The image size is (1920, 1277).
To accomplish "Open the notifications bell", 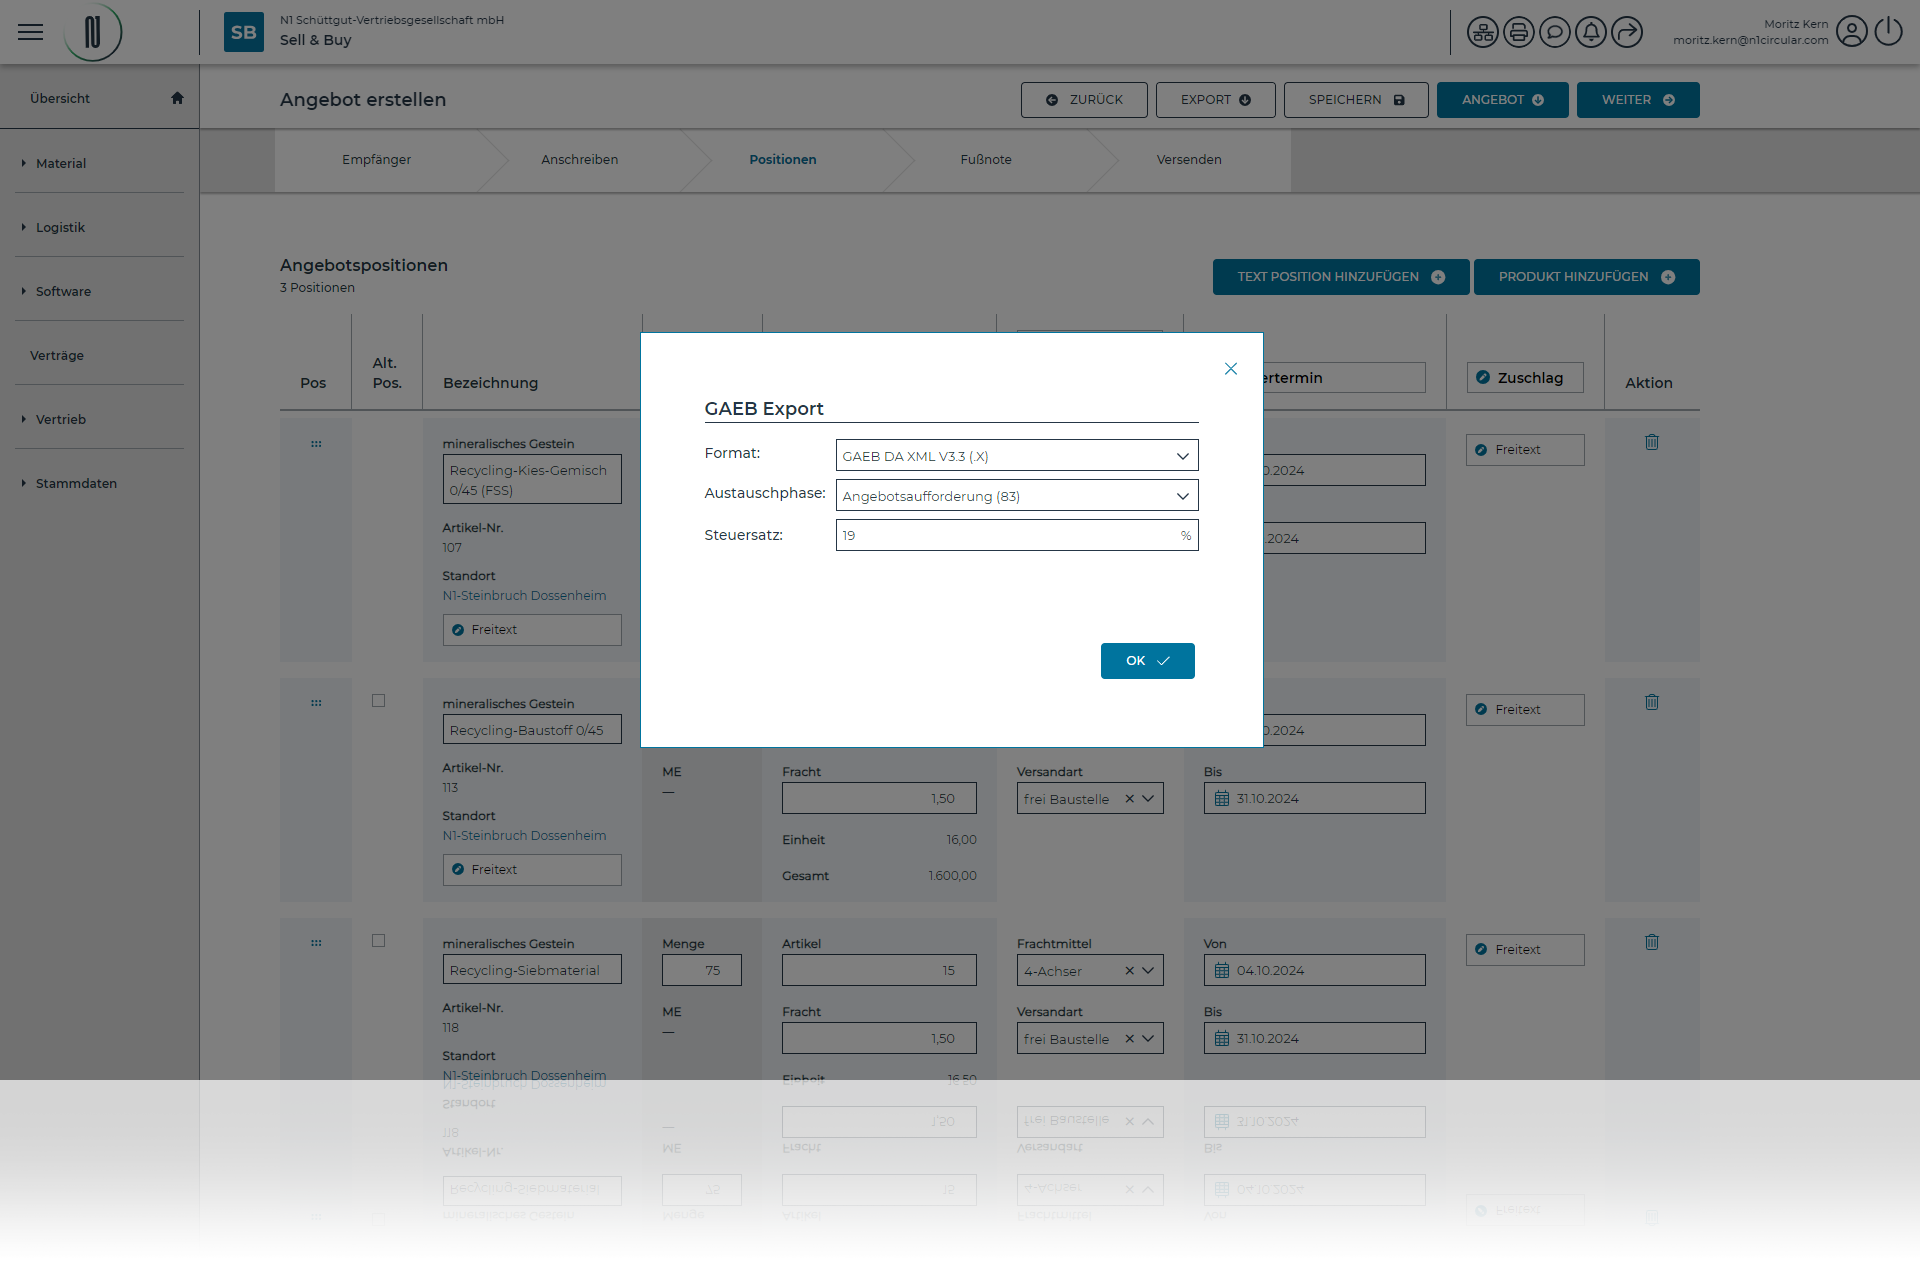I will [1590, 32].
